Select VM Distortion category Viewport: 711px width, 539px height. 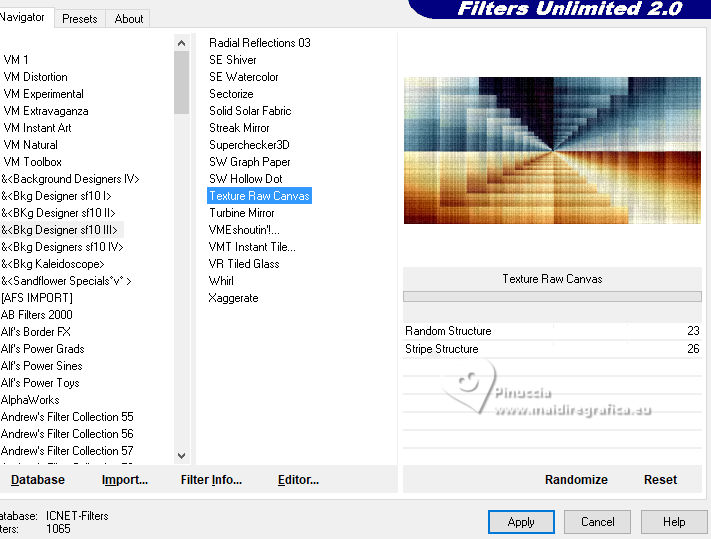click(x=35, y=77)
